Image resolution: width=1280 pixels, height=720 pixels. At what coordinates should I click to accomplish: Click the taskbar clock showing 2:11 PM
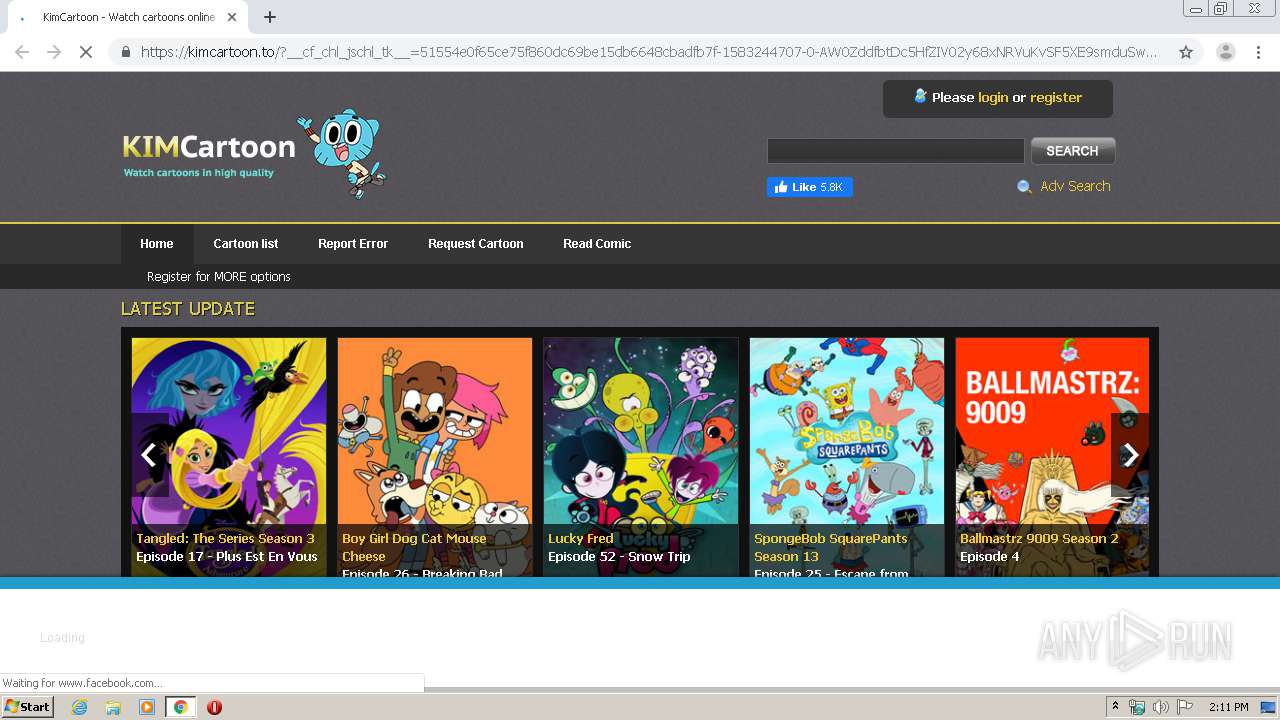click(x=1228, y=707)
